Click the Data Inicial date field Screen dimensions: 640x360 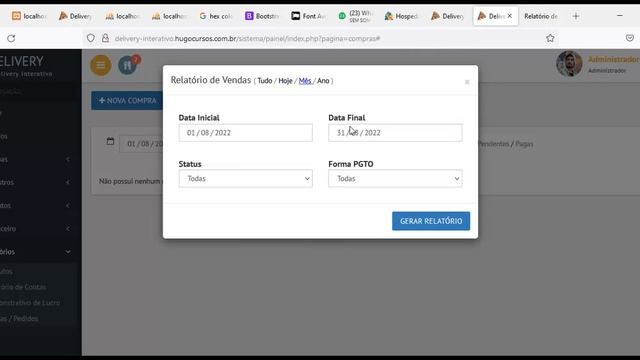click(x=245, y=133)
